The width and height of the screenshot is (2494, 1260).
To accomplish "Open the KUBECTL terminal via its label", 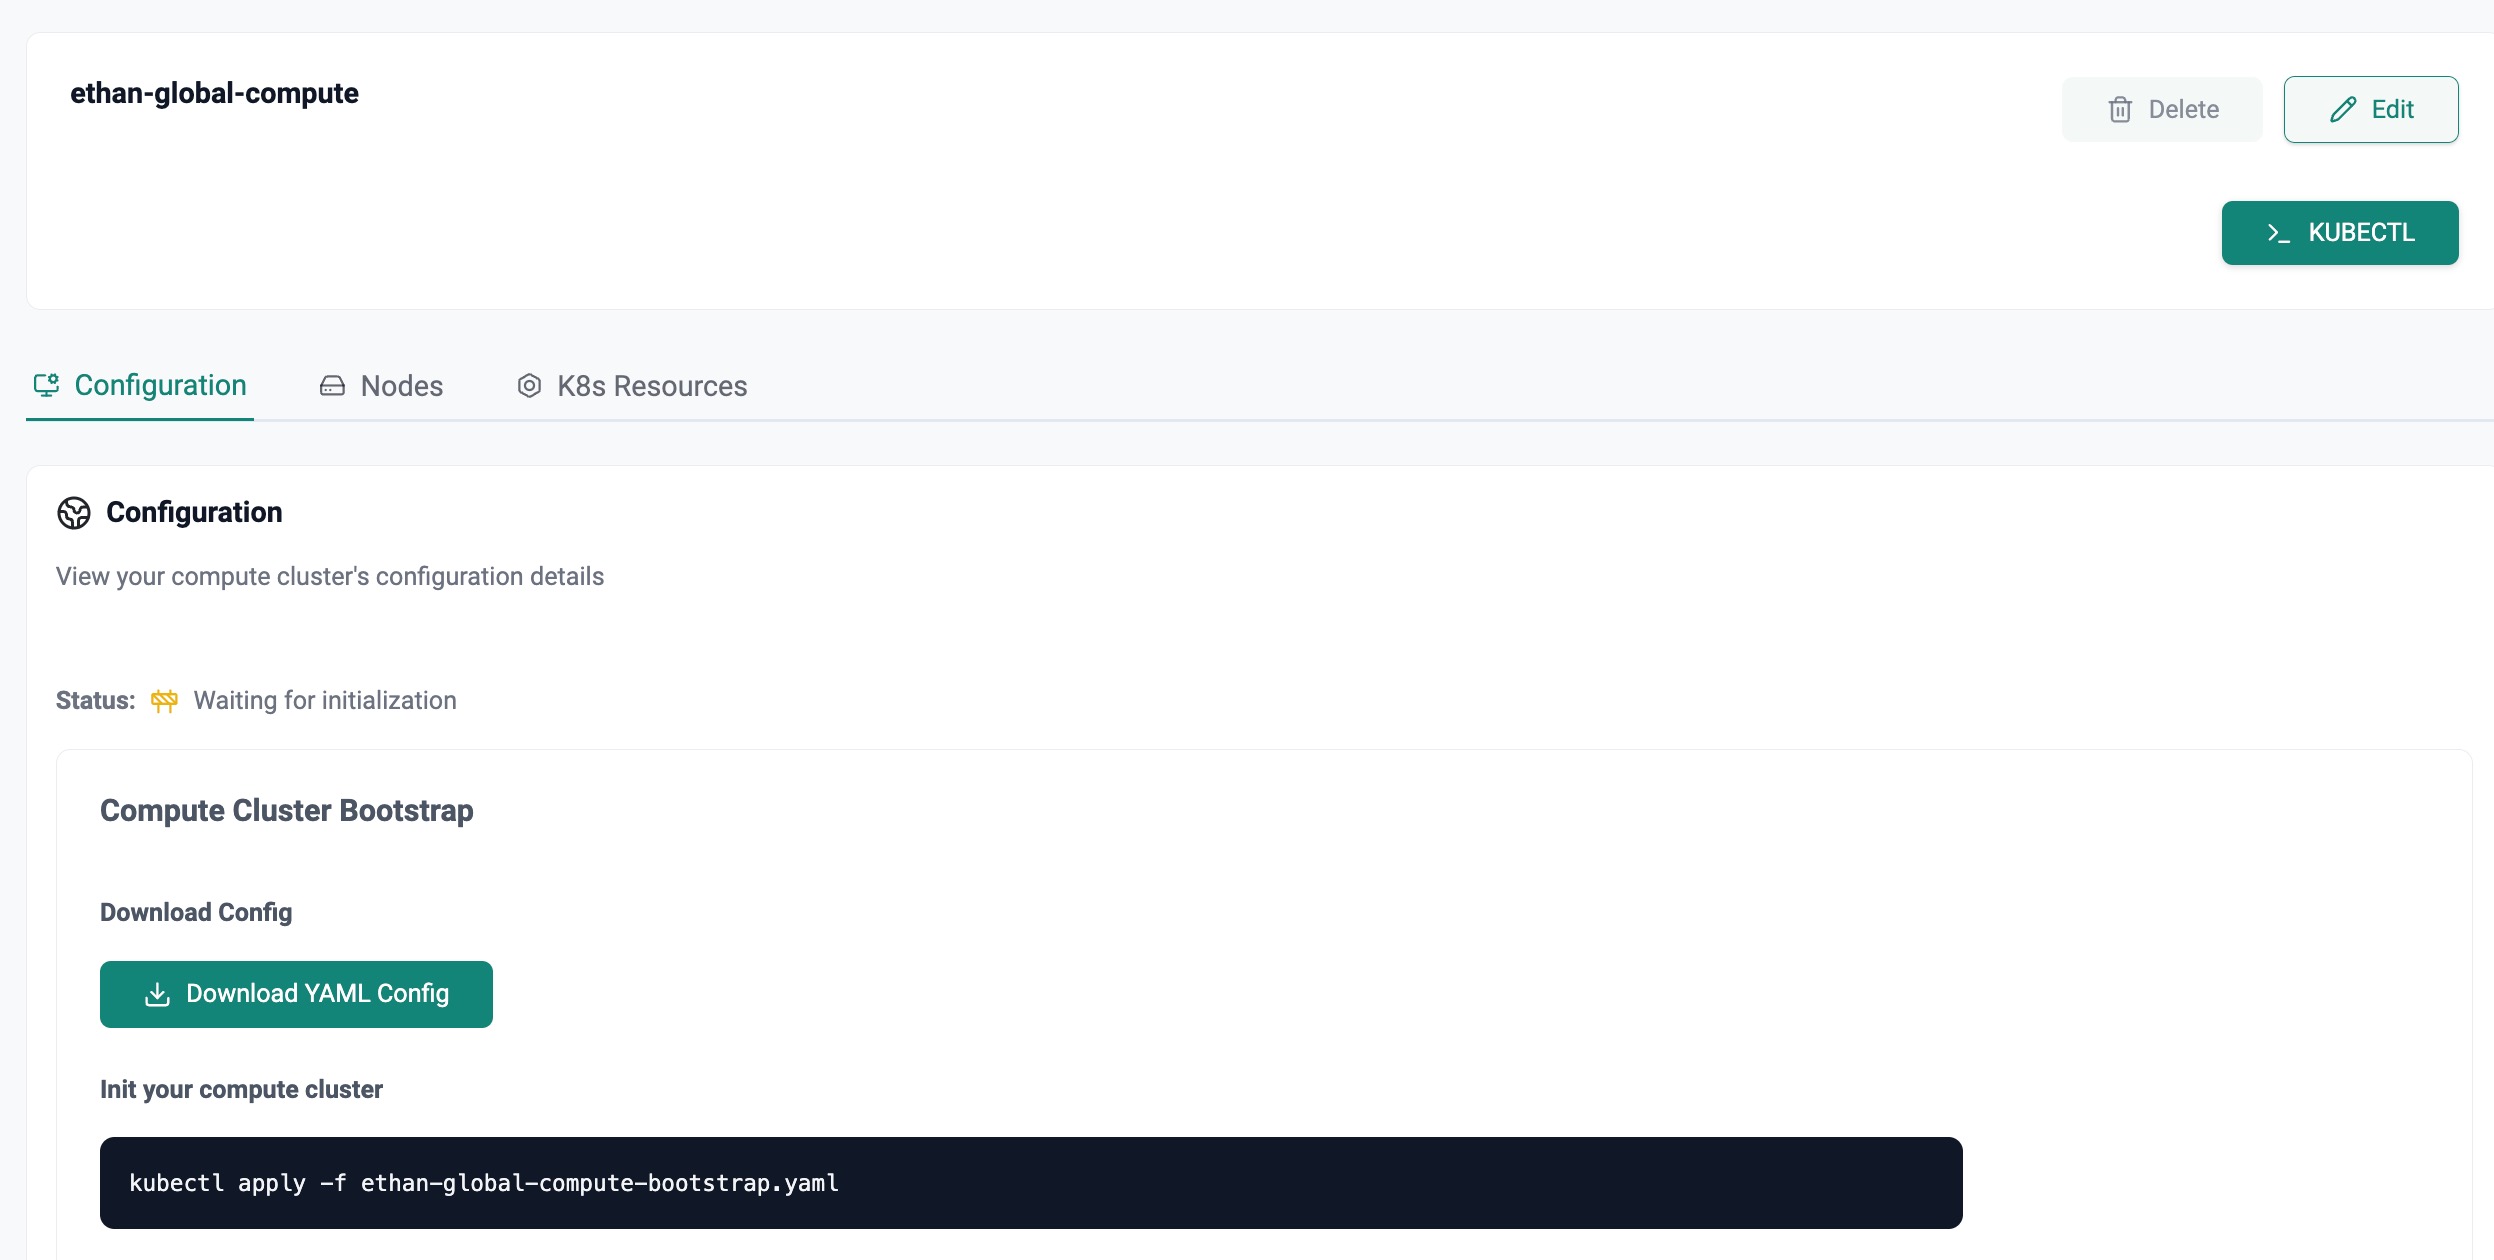I will click(2361, 233).
